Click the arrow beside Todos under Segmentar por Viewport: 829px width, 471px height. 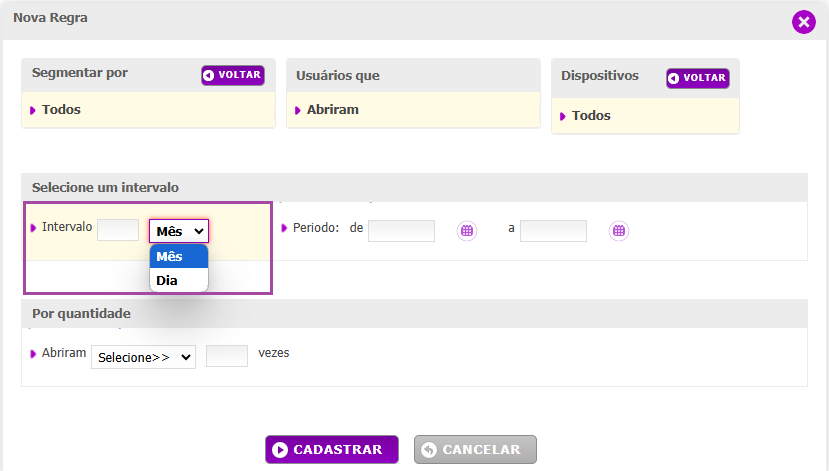pos(33,110)
